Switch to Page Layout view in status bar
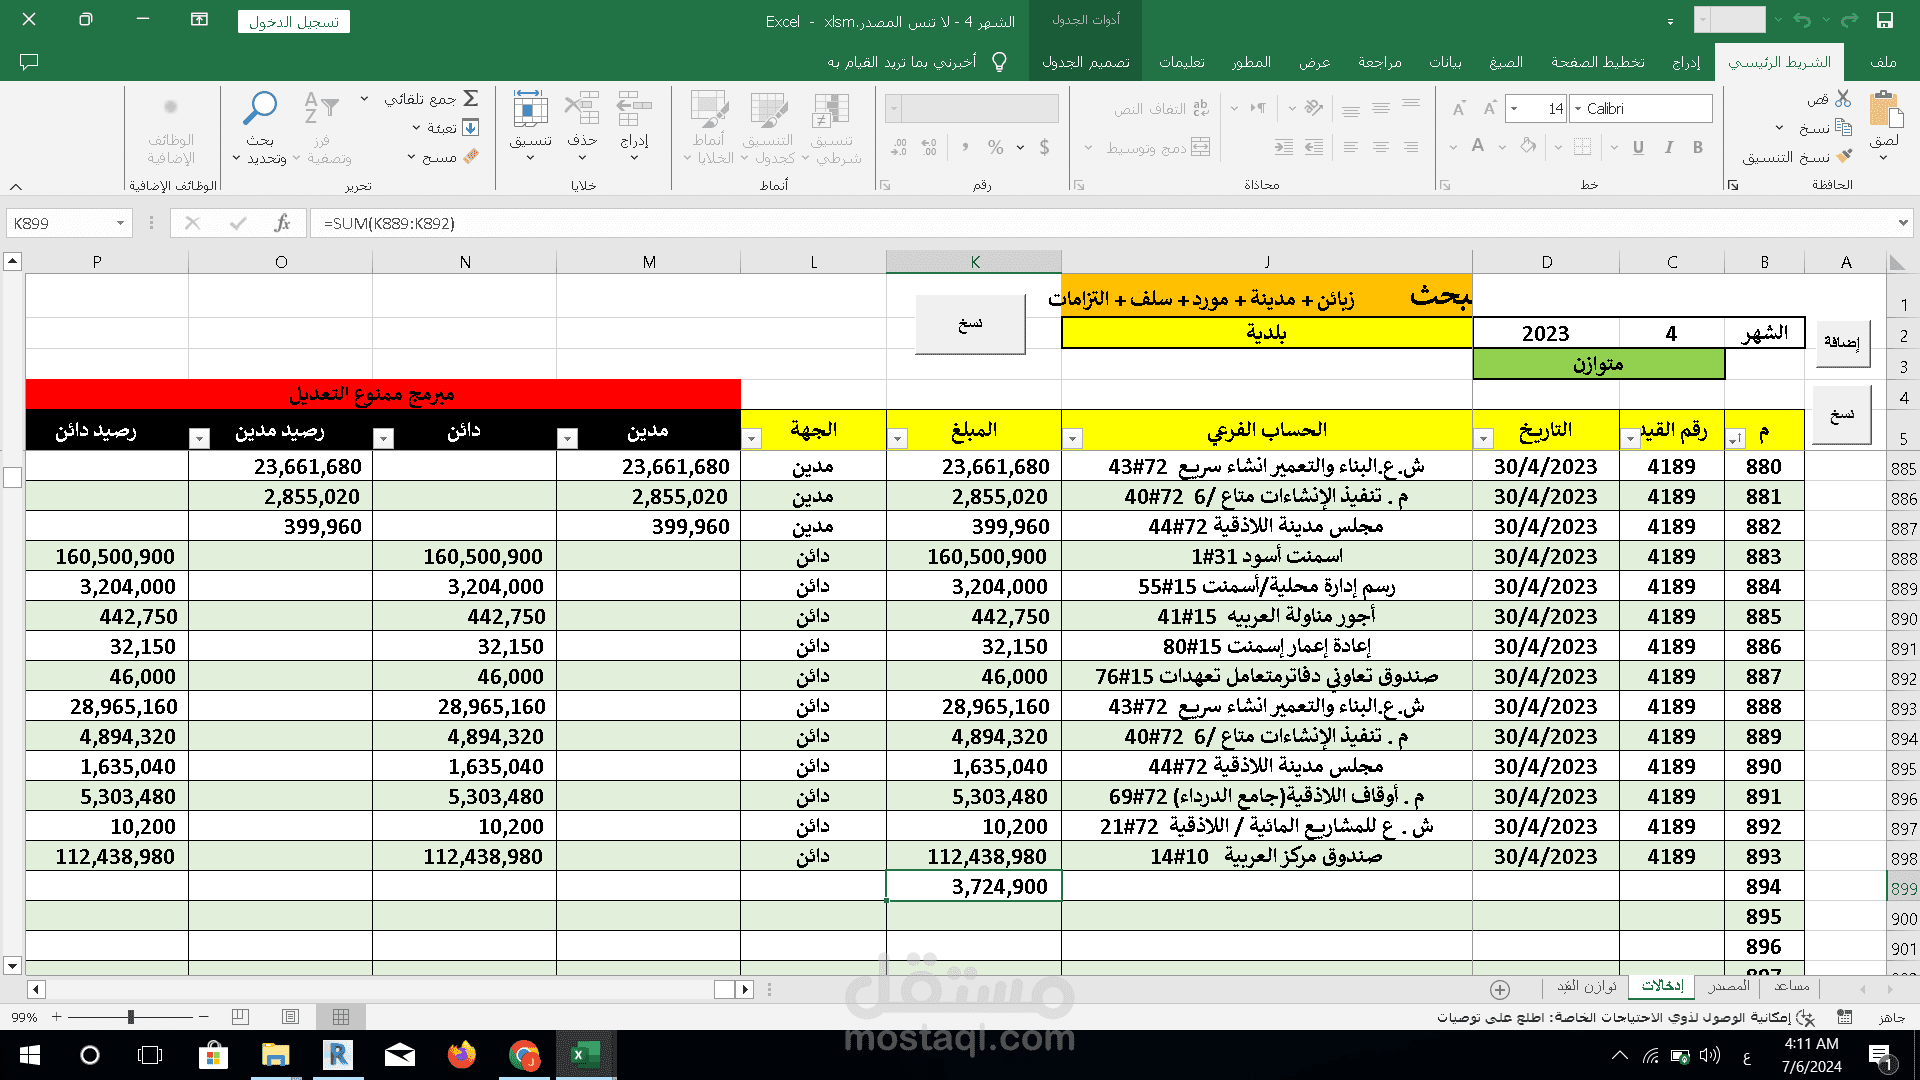 291,1017
